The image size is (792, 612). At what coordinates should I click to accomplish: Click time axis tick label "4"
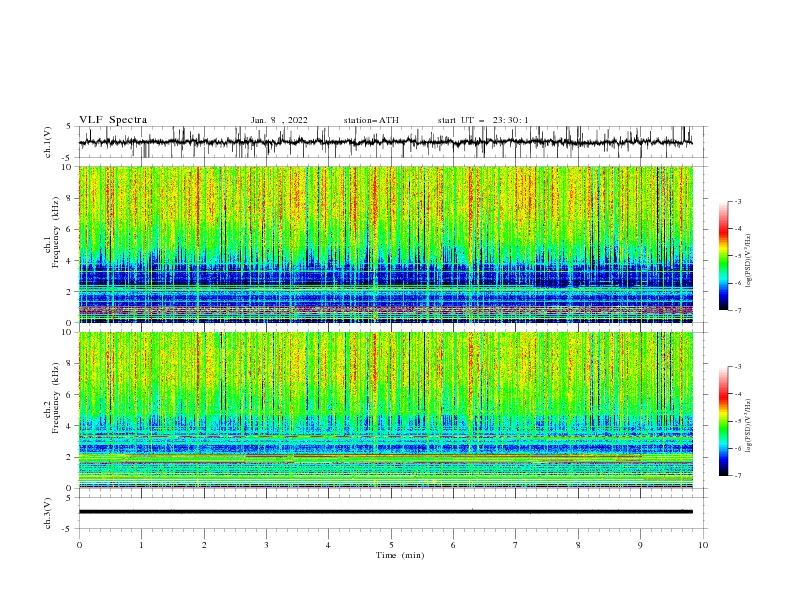[x=328, y=545]
